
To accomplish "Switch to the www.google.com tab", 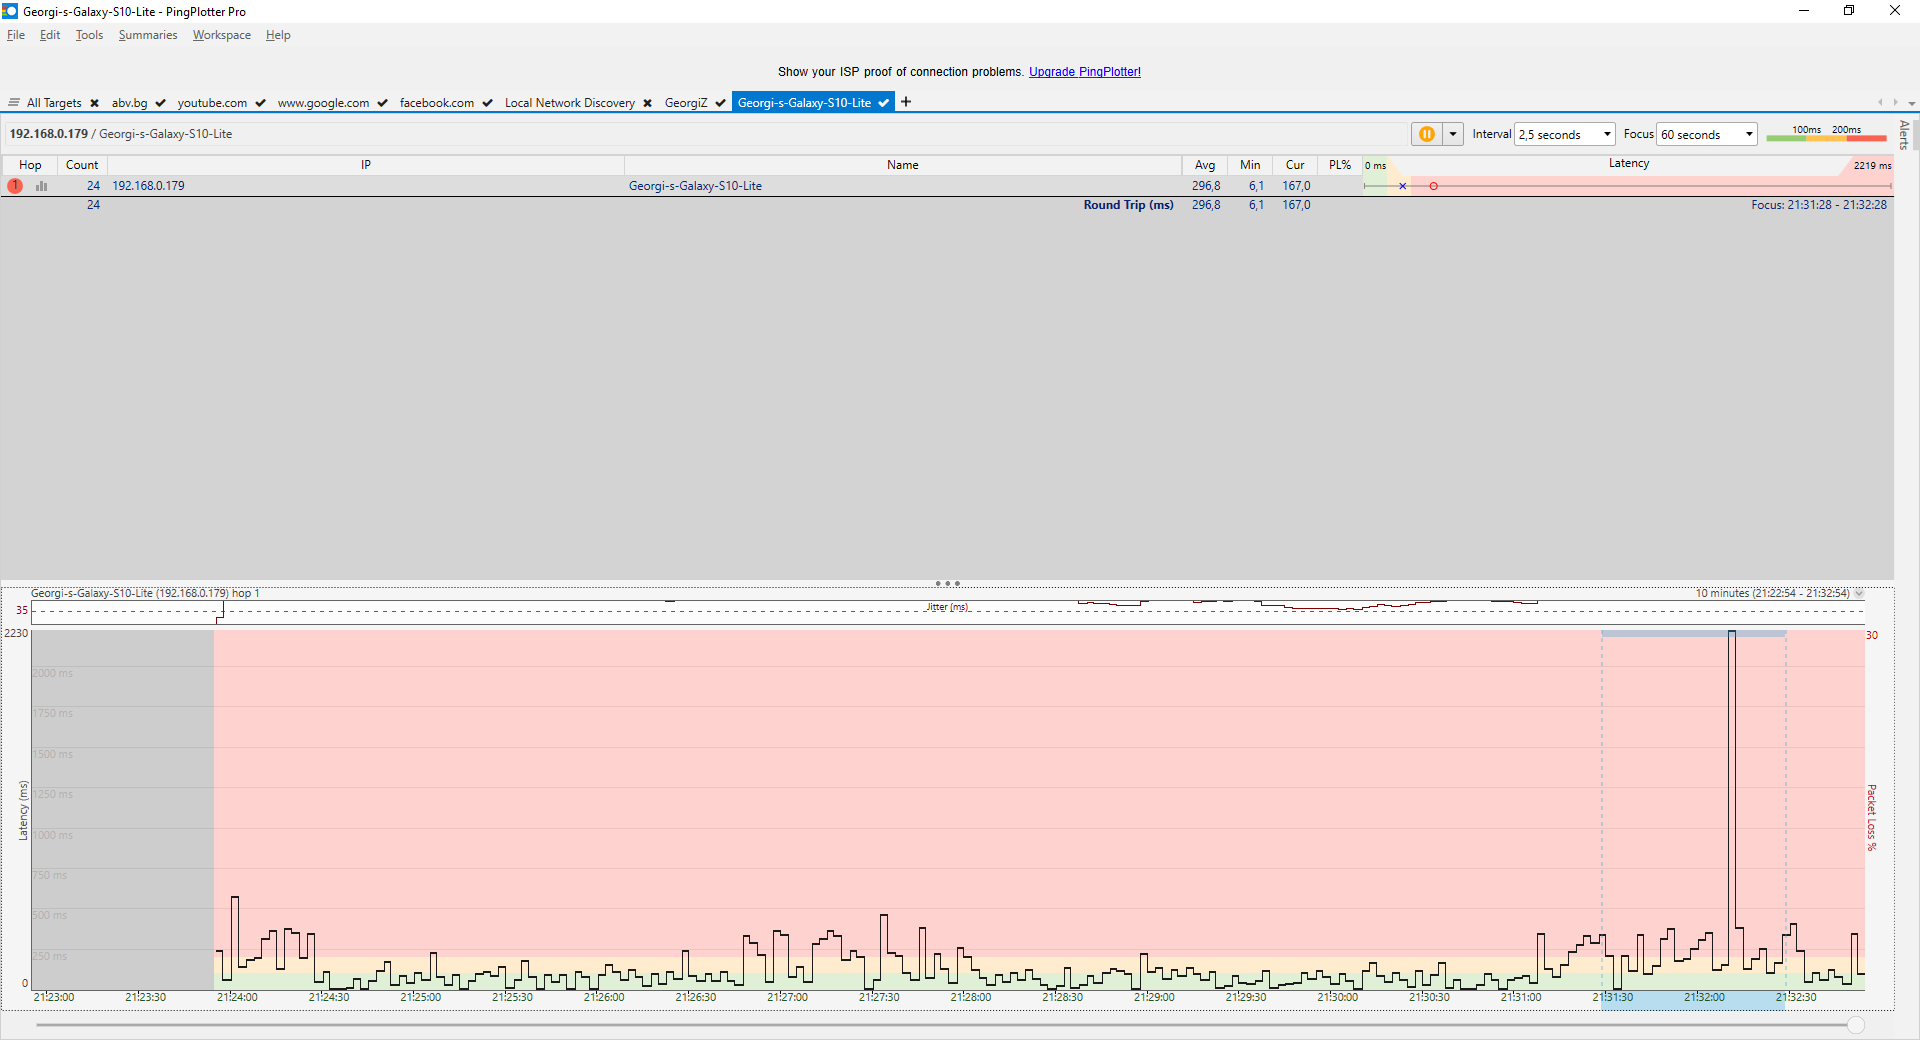I will click(323, 103).
